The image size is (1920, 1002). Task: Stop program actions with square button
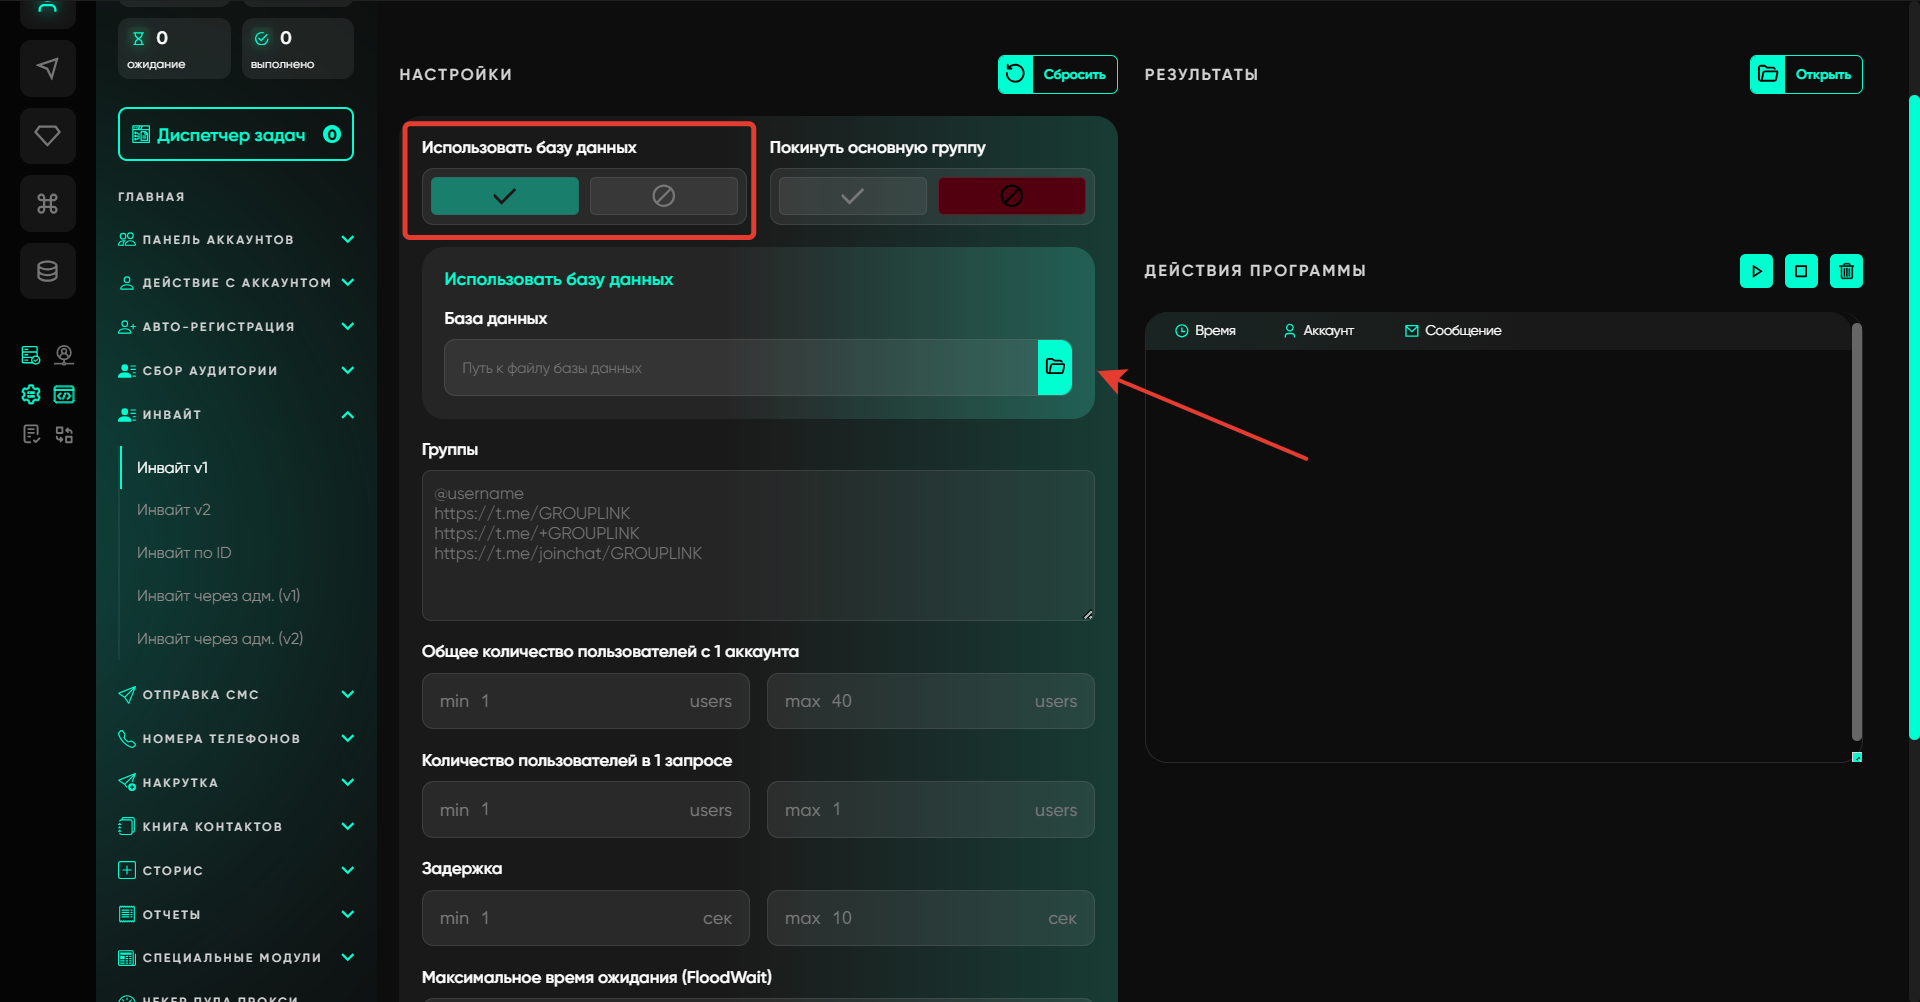point(1801,271)
